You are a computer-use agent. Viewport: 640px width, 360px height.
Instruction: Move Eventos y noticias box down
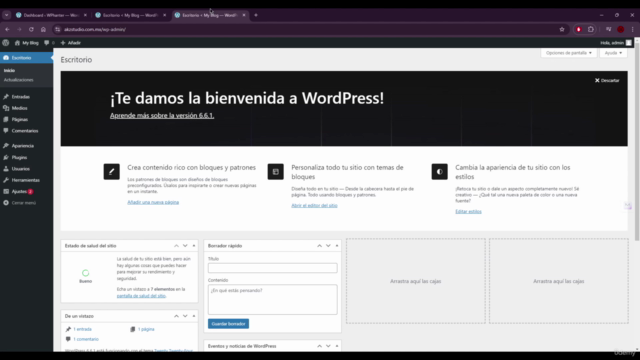(x=328, y=346)
